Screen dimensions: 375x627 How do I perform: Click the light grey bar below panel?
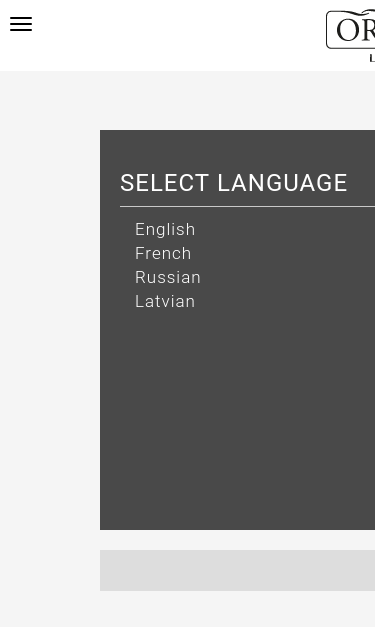237,570
